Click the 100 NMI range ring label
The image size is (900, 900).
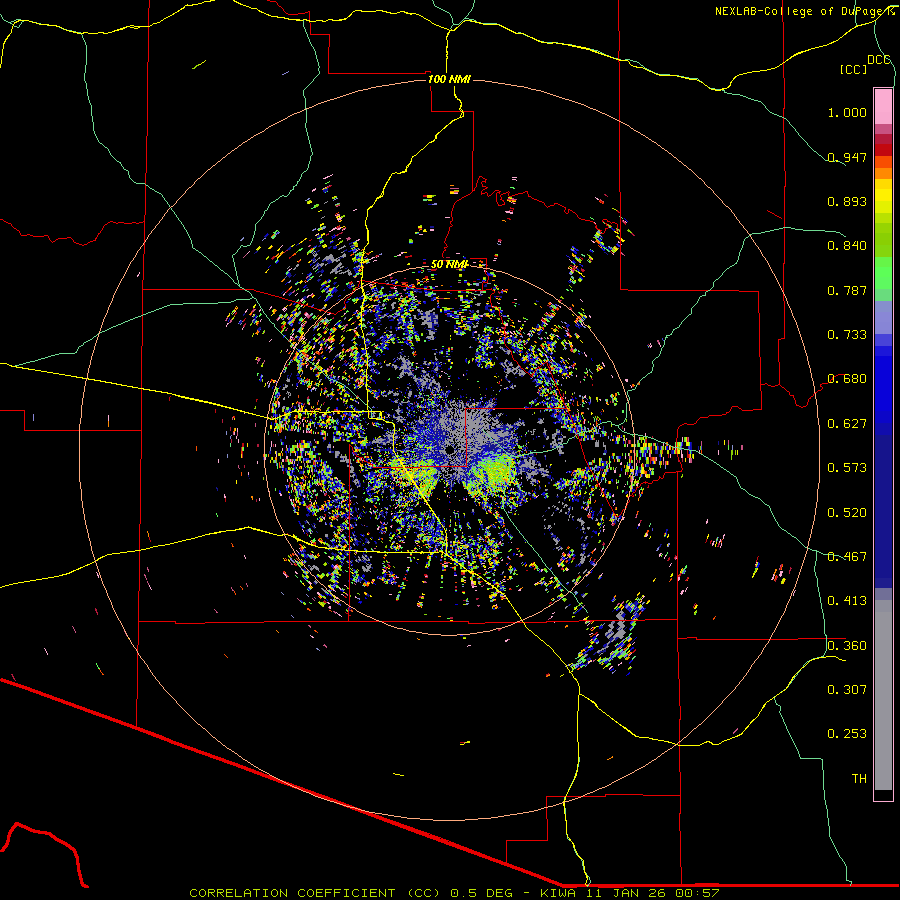point(449,79)
